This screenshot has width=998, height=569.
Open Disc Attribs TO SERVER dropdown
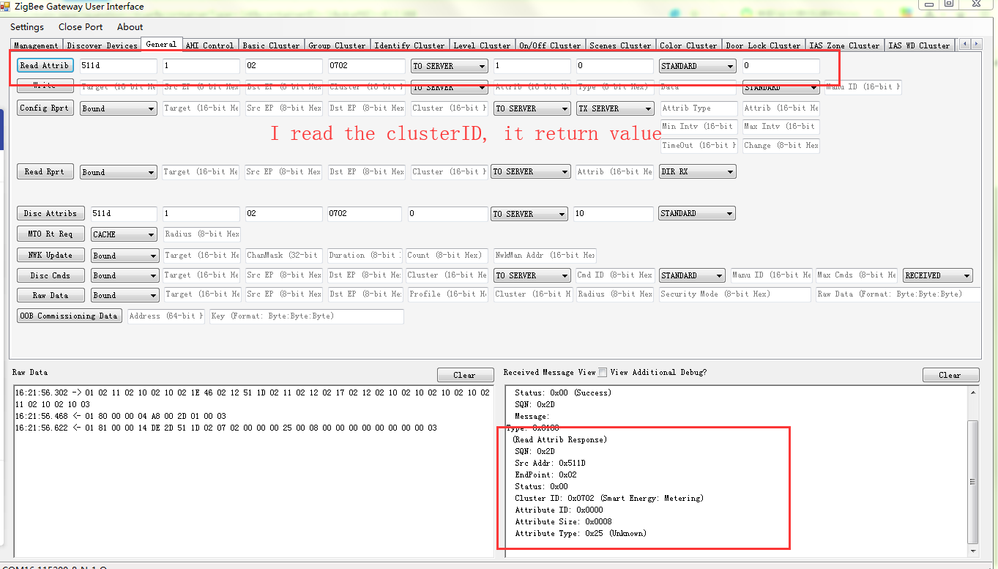click(x=529, y=214)
